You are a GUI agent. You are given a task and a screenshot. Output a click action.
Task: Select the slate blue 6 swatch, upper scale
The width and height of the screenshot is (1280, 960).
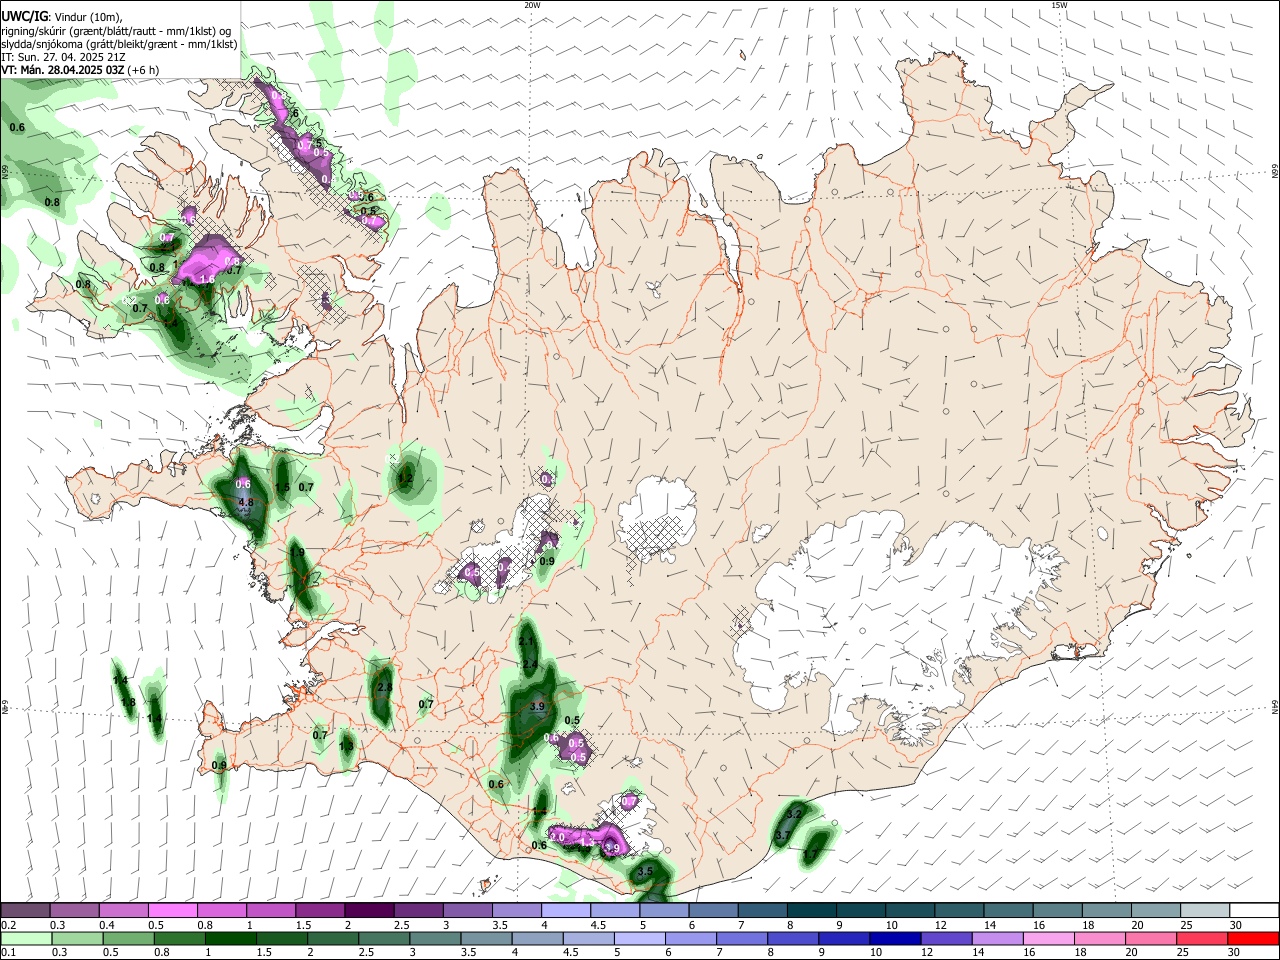click(713, 910)
